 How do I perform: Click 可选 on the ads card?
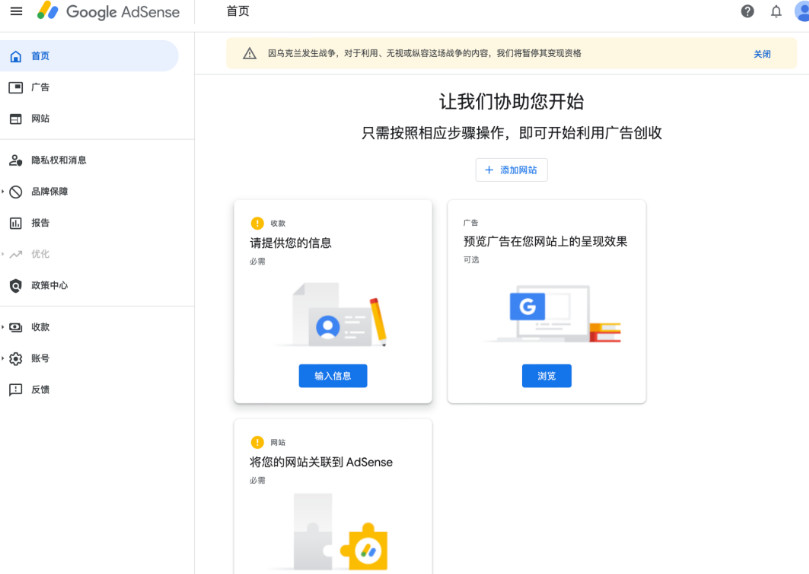pos(471,260)
